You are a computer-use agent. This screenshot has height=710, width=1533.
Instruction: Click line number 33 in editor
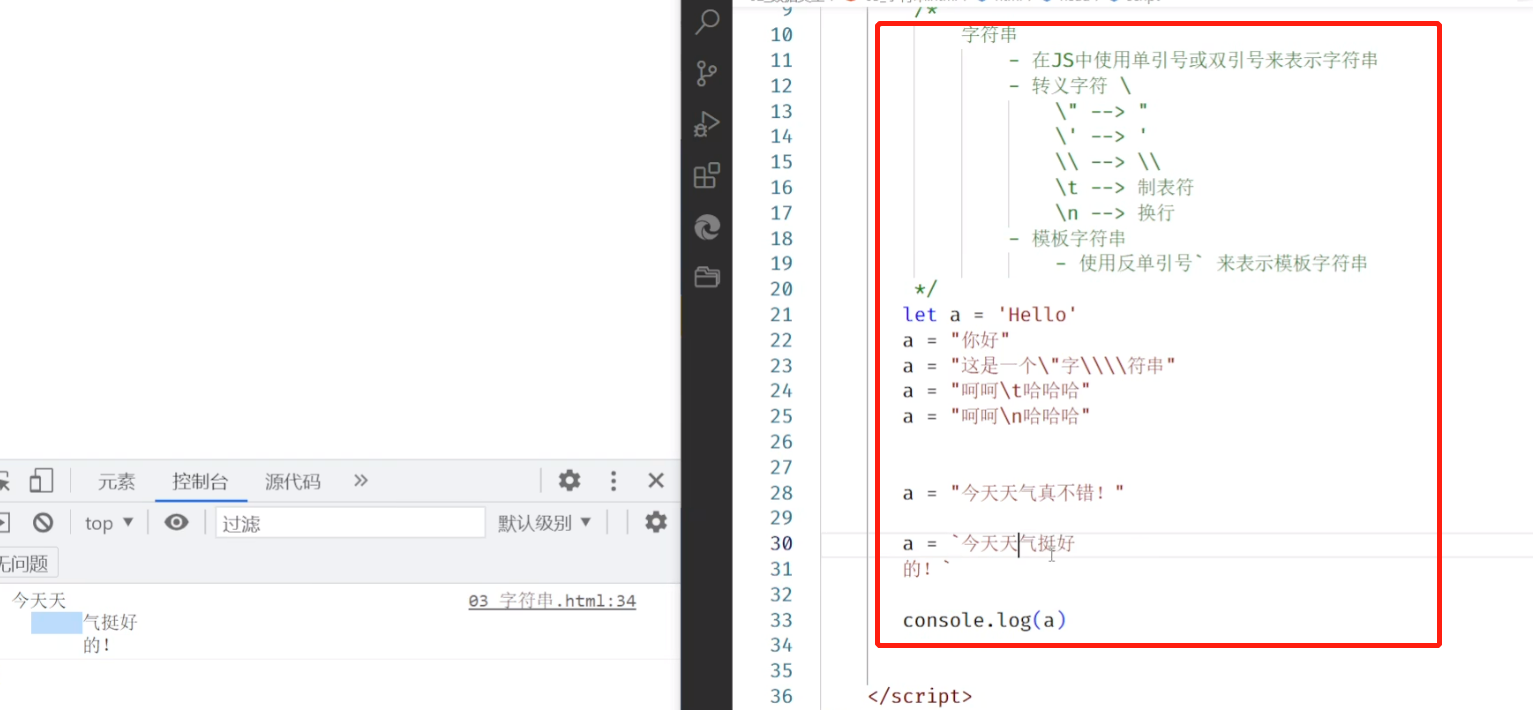coord(781,619)
